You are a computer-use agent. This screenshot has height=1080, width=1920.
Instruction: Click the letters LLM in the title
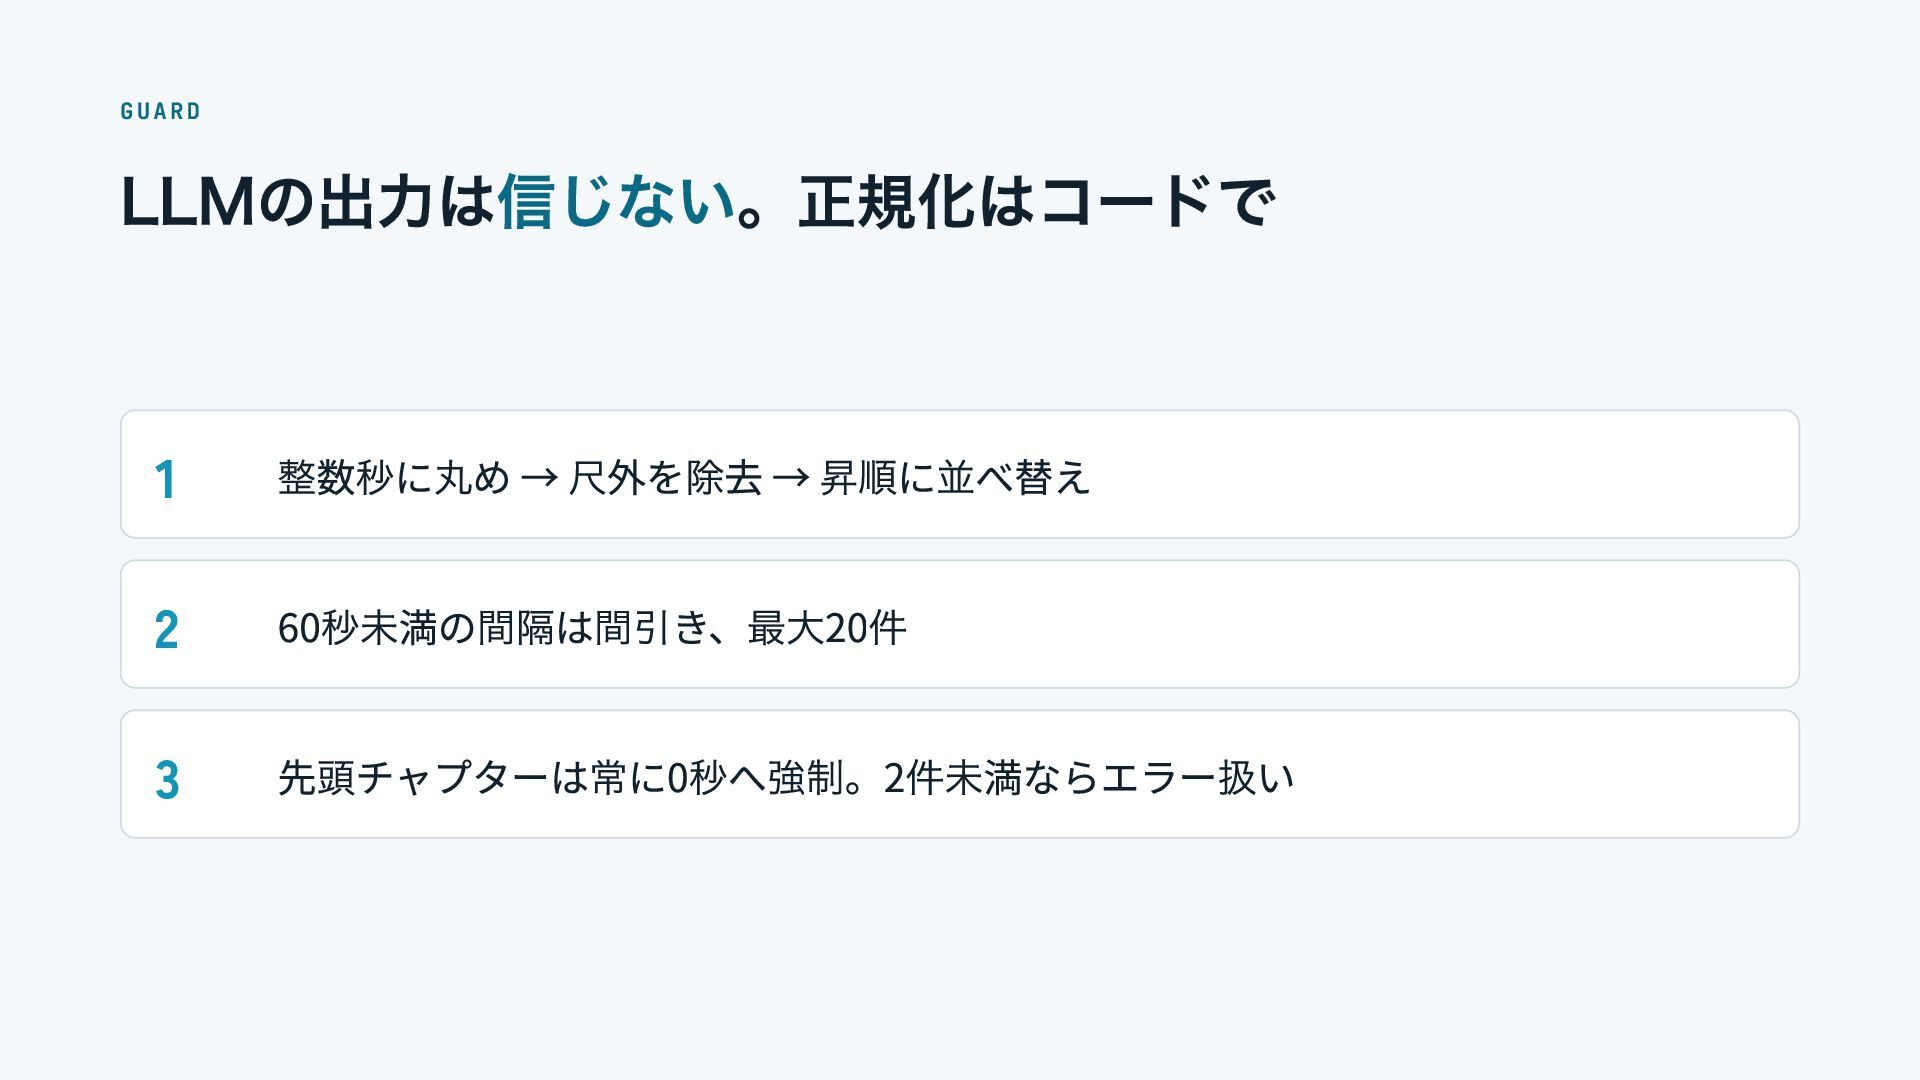188,202
